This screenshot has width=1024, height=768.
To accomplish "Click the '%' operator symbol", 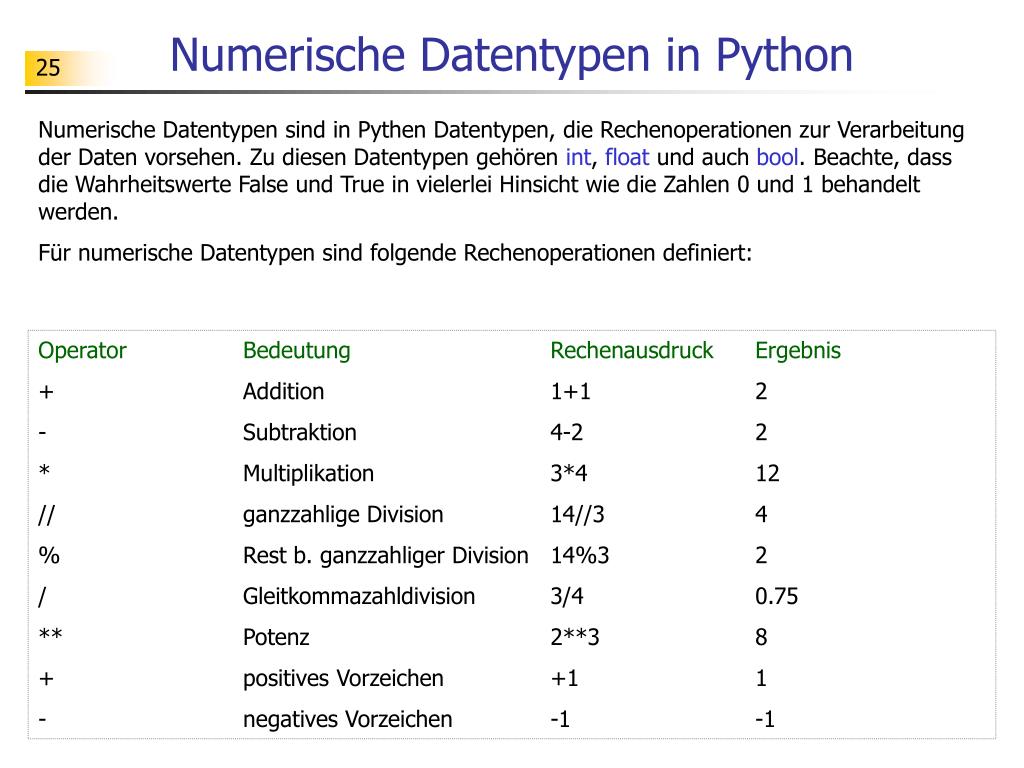I will 49,556.
